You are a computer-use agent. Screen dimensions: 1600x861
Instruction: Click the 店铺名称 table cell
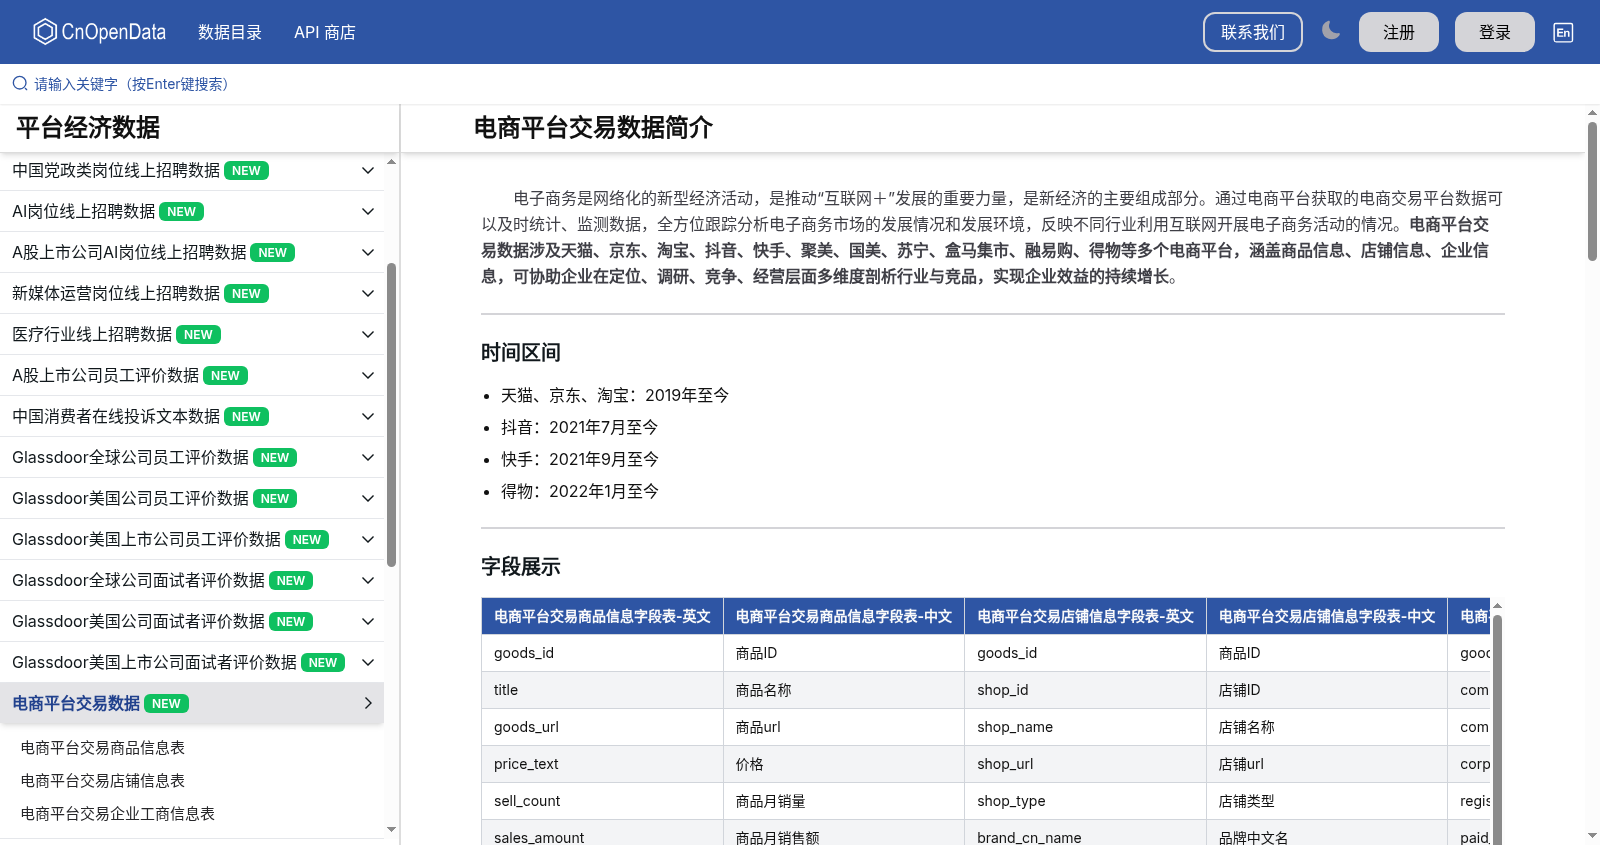coord(1327,727)
